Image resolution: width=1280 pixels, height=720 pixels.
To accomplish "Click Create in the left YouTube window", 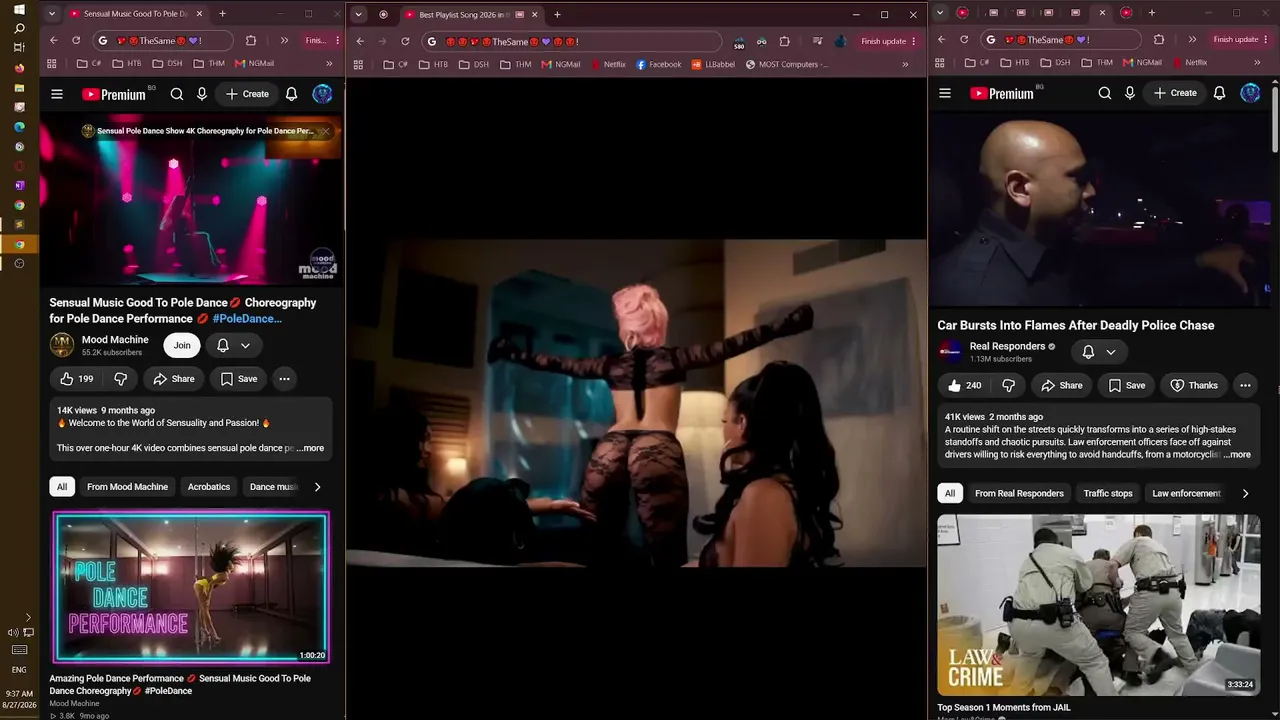I will [x=247, y=94].
